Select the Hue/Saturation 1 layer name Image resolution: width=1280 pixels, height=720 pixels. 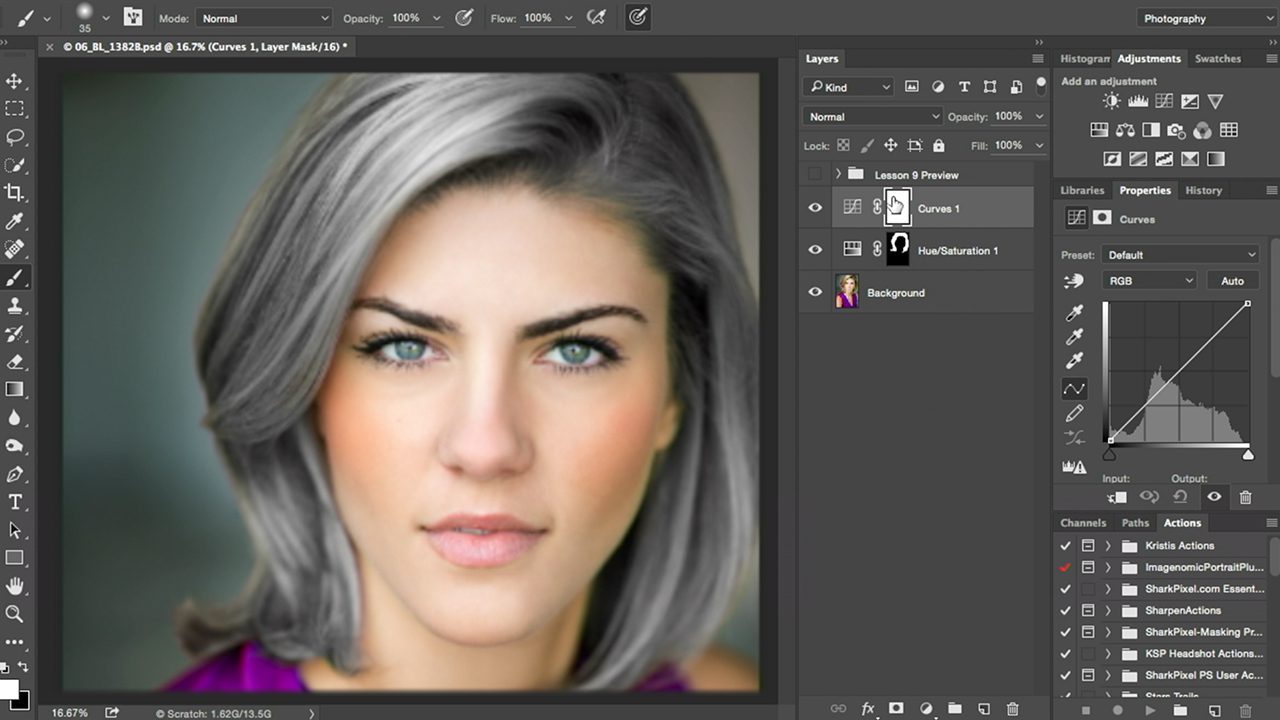coord(958,250)
